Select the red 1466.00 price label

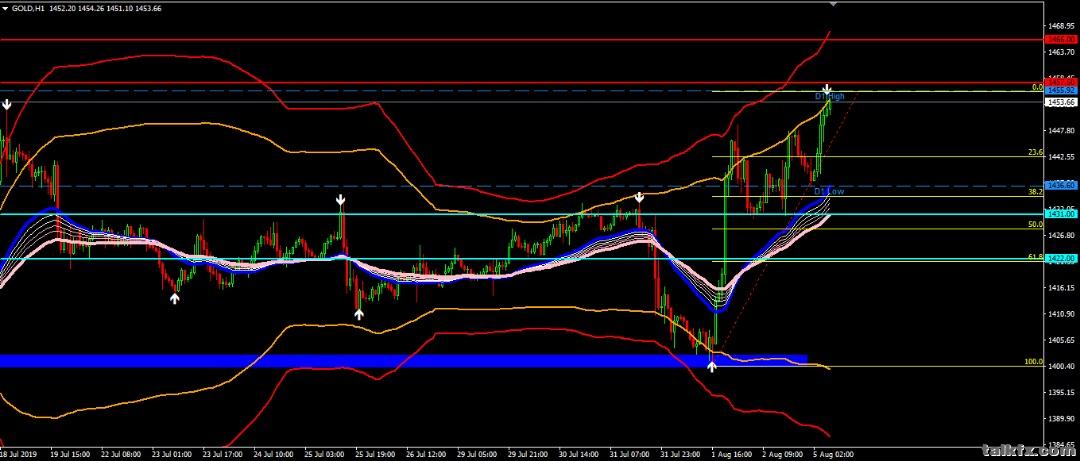[1061, 40]
